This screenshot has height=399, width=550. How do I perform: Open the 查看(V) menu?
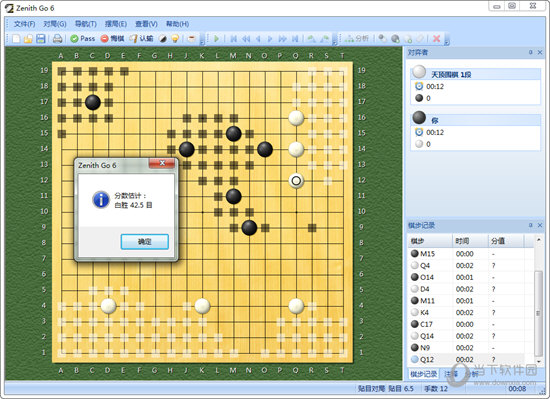147,24
